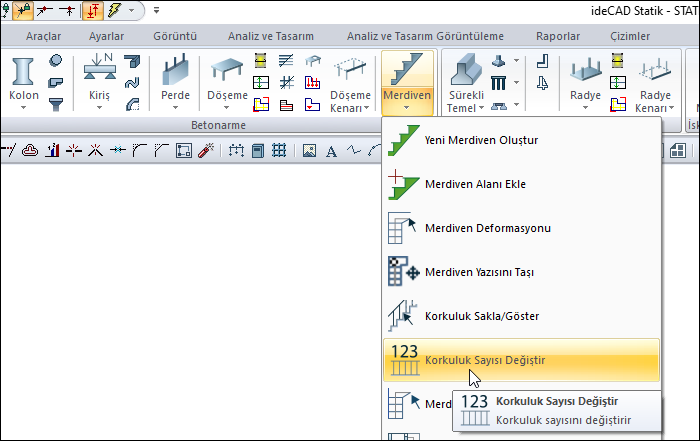
Task: Open the Döşeme Kenarı dropdown arrow
Action: pos(367,108)
